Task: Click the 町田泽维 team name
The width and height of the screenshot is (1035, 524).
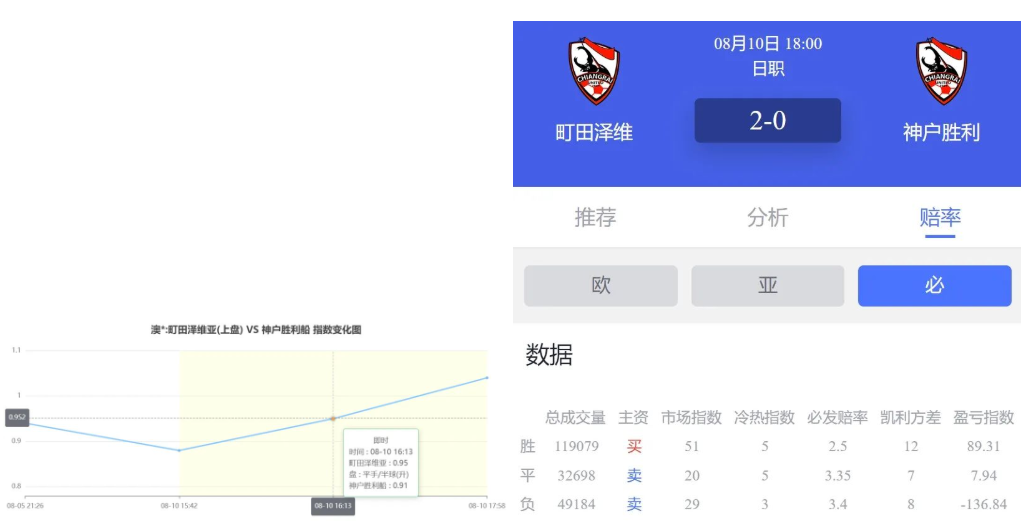Action: click(x=594, y=132)
